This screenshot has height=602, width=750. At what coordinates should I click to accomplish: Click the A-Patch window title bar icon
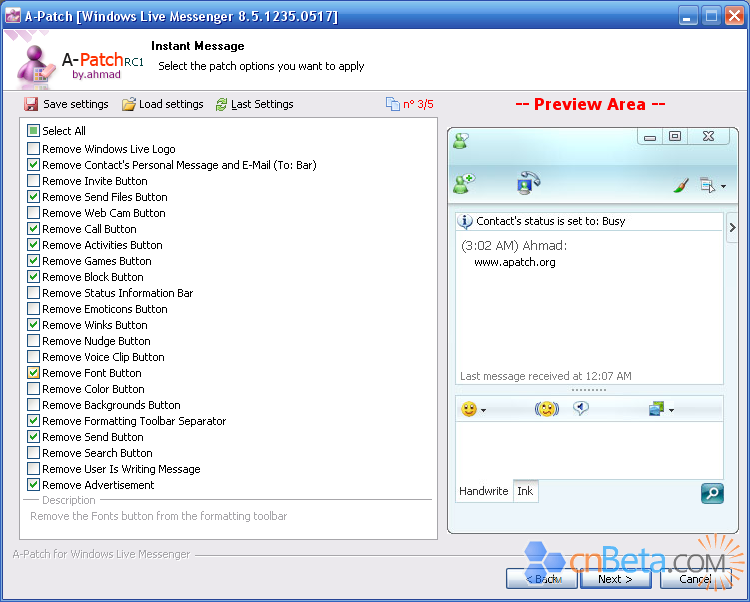point(13,16)
